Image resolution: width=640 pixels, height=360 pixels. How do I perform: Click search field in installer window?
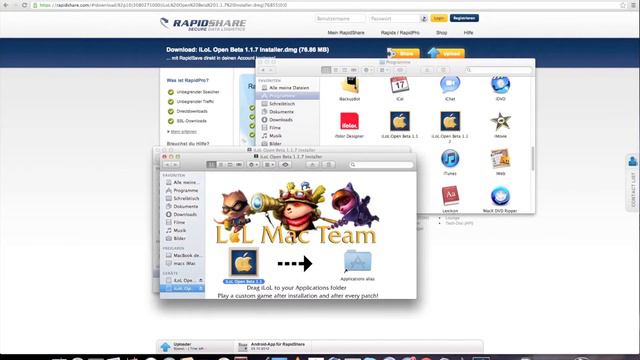point(381,164)
